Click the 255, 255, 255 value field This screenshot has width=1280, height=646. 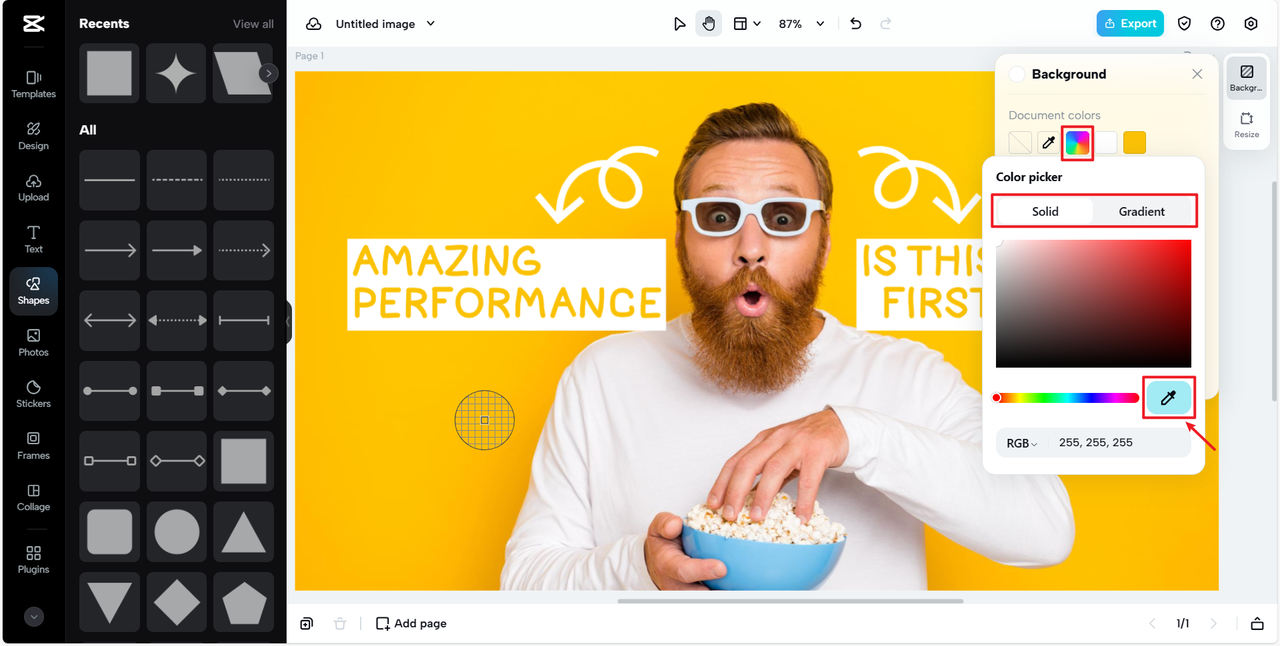(1096, 442)
